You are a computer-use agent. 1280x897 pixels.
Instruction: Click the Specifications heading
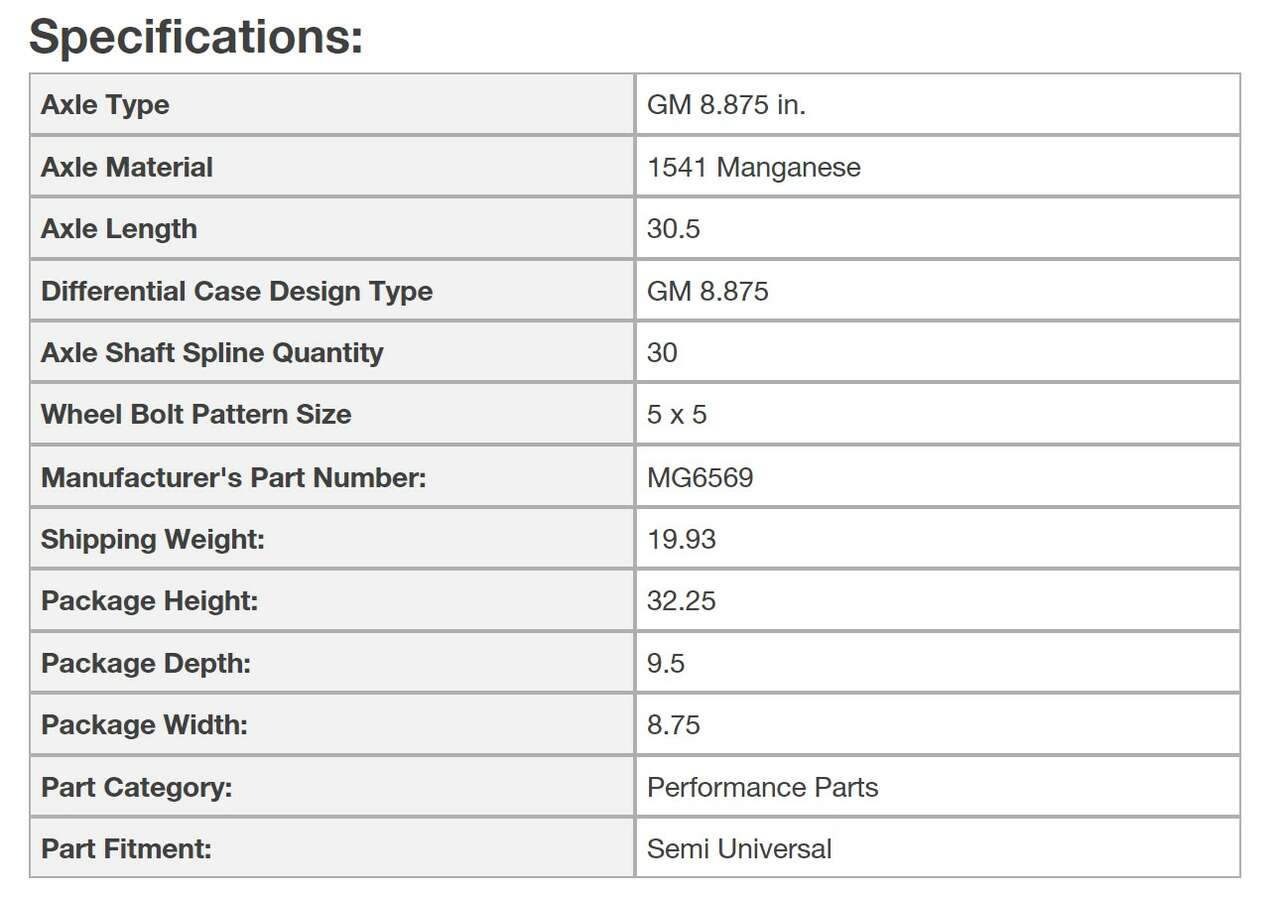pyautogui.click(x=196, y=37)
